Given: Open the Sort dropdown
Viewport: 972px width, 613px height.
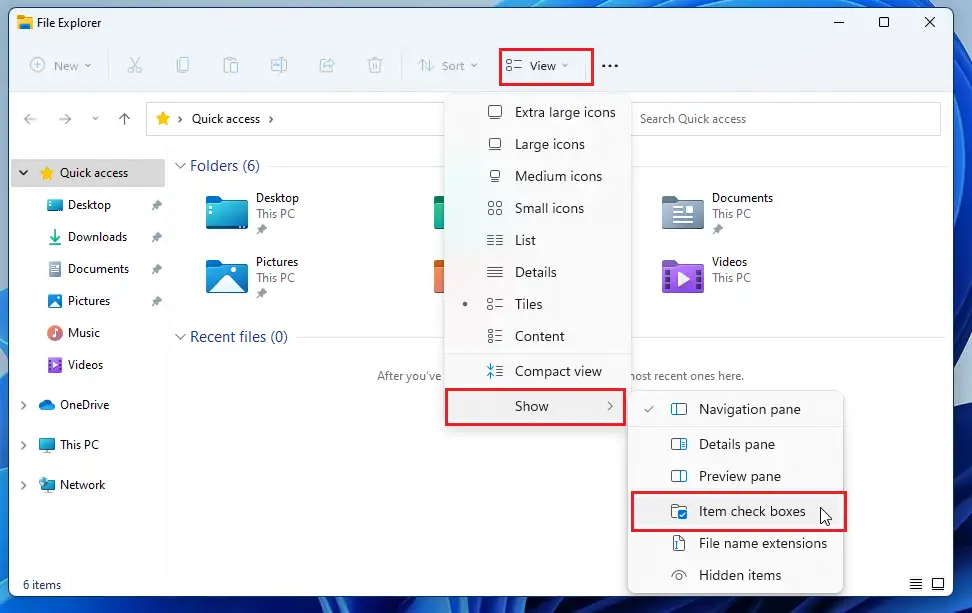Looking at the screenshot, I should 448,66.
